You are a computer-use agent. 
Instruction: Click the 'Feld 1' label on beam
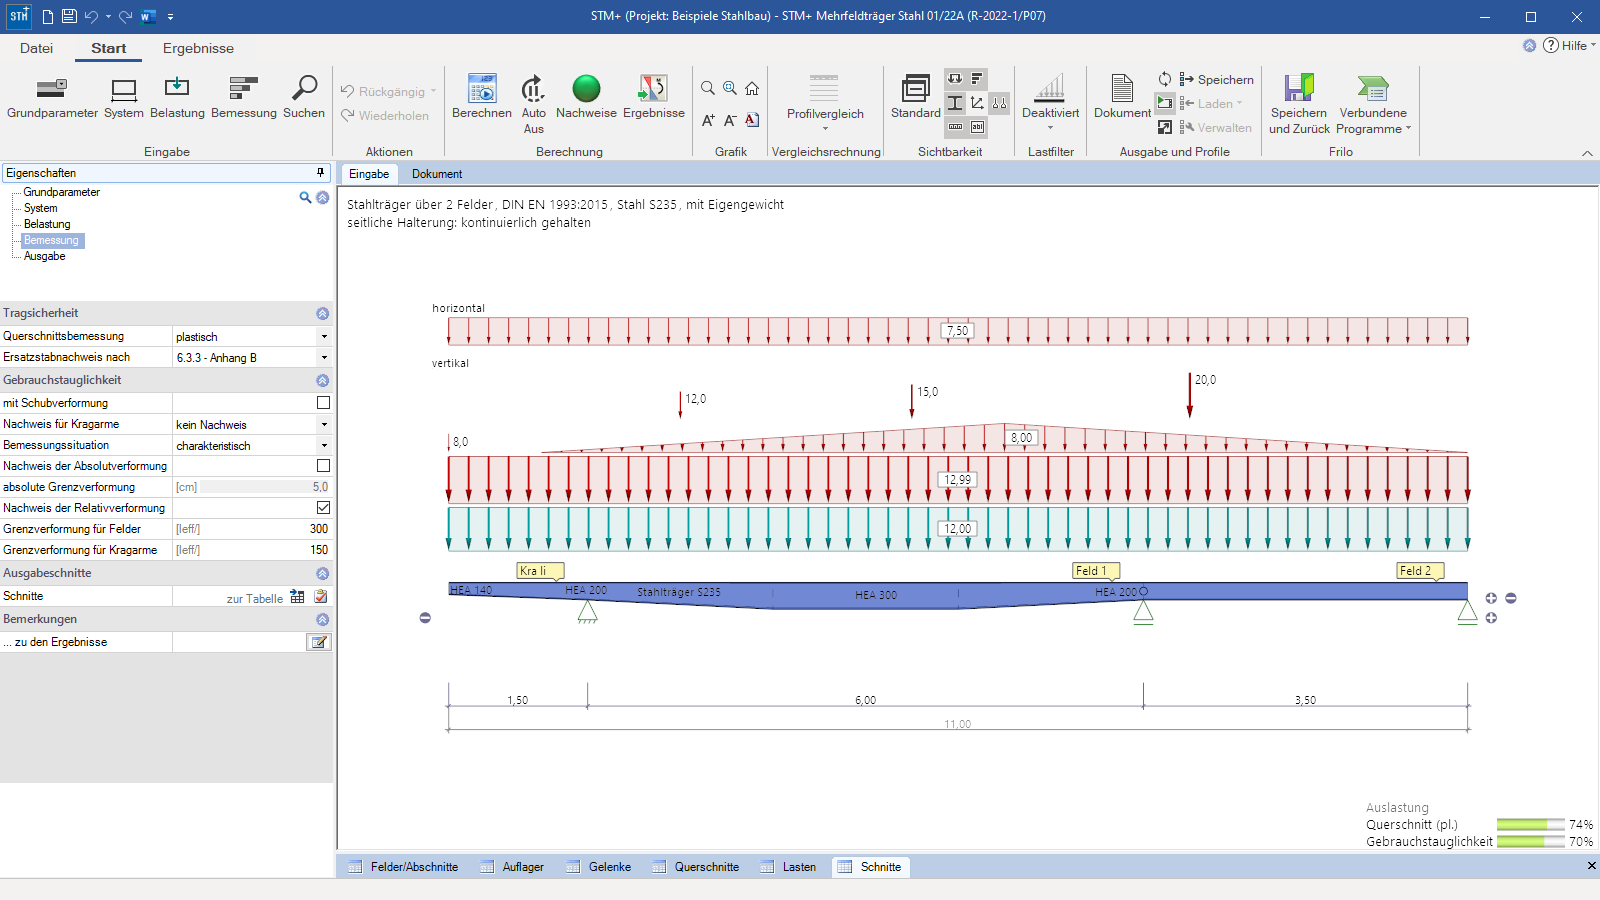(1095, 570)
